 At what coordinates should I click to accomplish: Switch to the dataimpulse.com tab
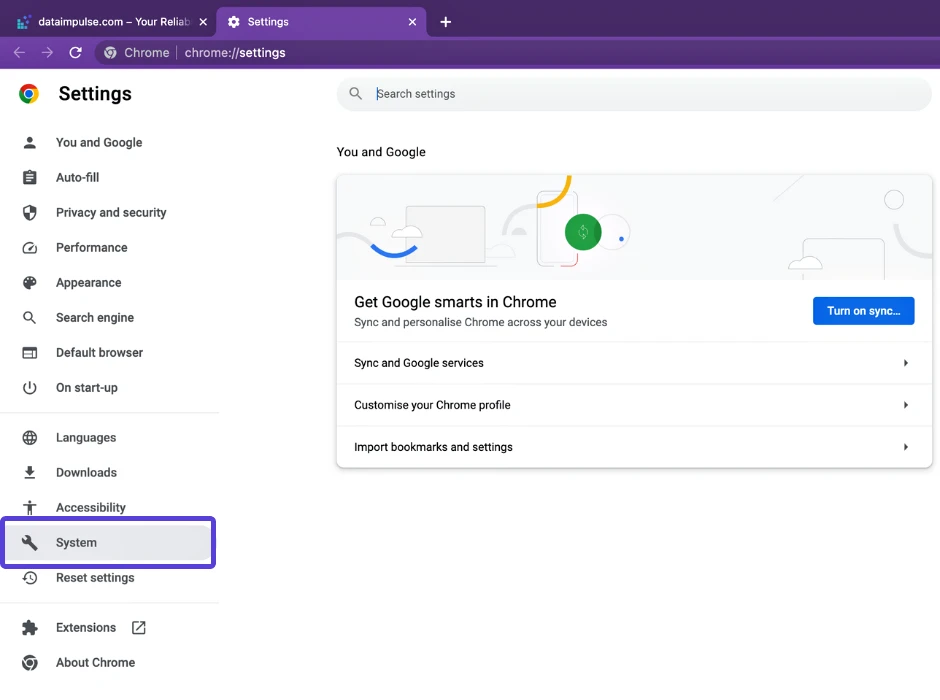tap(109, 22)
